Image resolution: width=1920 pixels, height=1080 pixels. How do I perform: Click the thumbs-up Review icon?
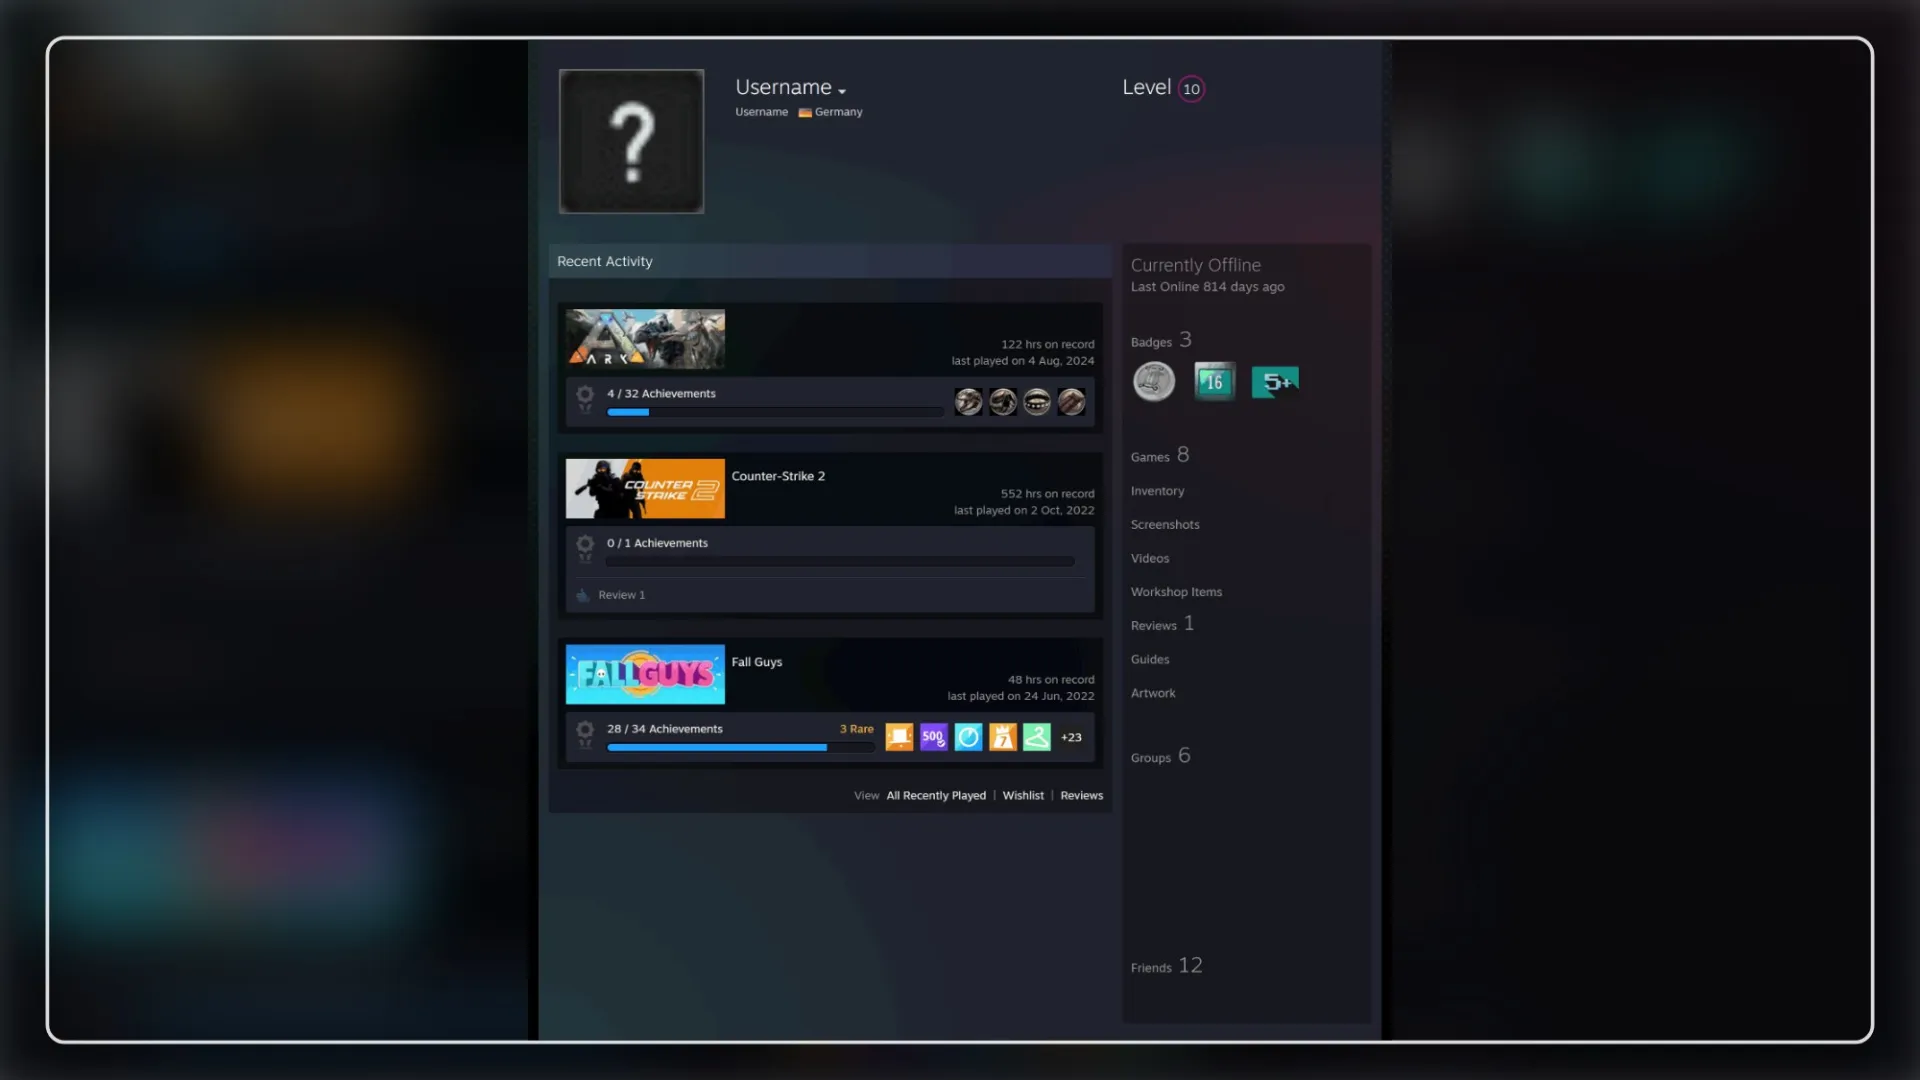(x=582, y=595)
